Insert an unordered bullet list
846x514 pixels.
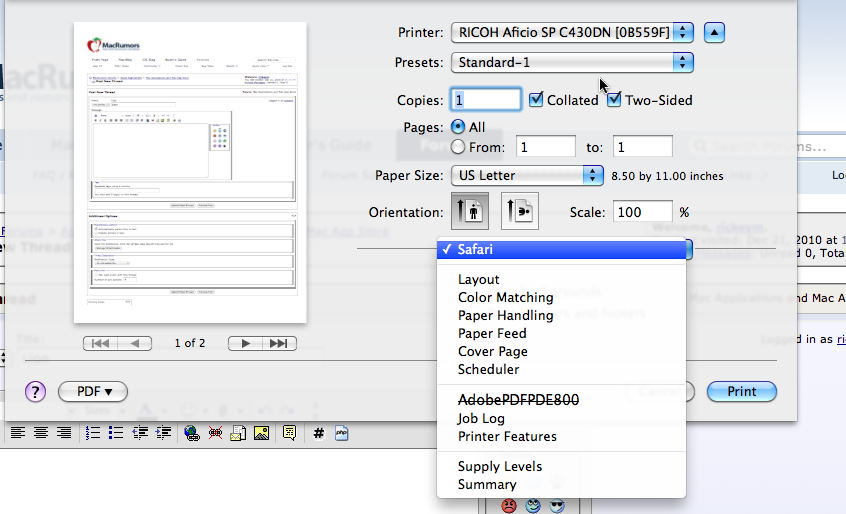click(116, 433)
